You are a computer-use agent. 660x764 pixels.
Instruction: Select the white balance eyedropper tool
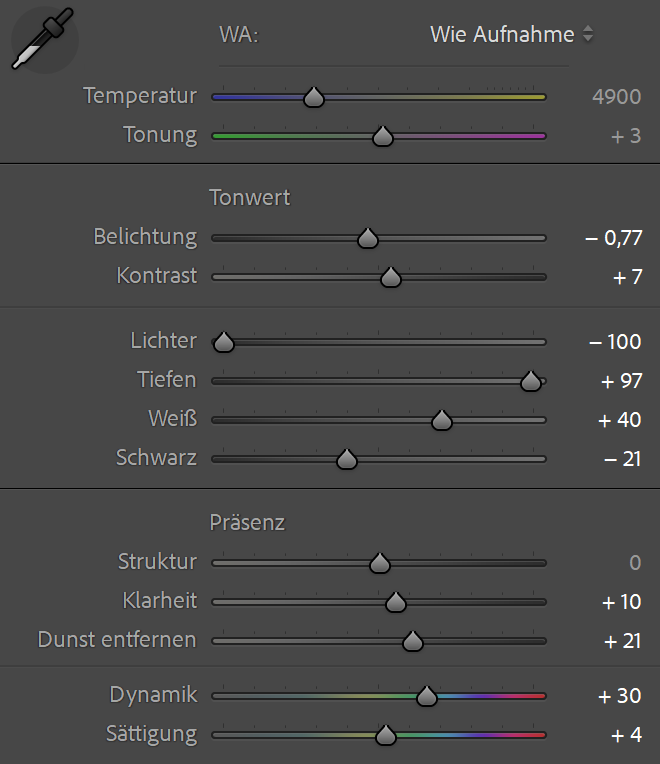[x=42, y=40]
